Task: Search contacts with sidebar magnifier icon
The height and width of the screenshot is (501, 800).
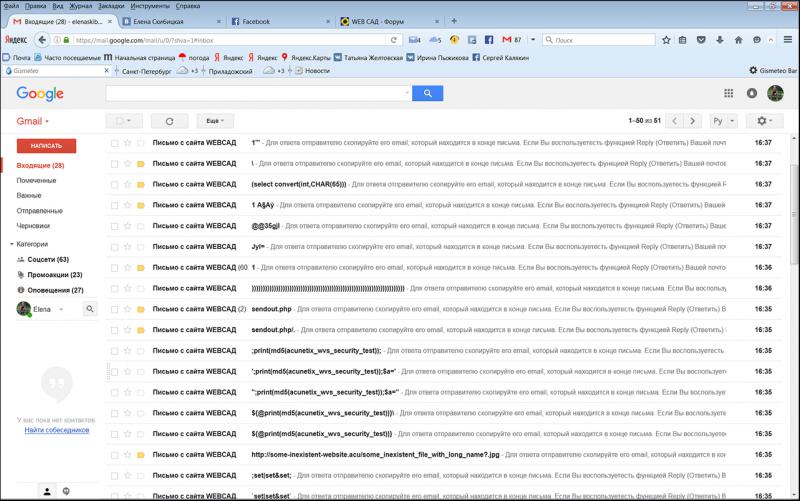Action: [90, 310]
